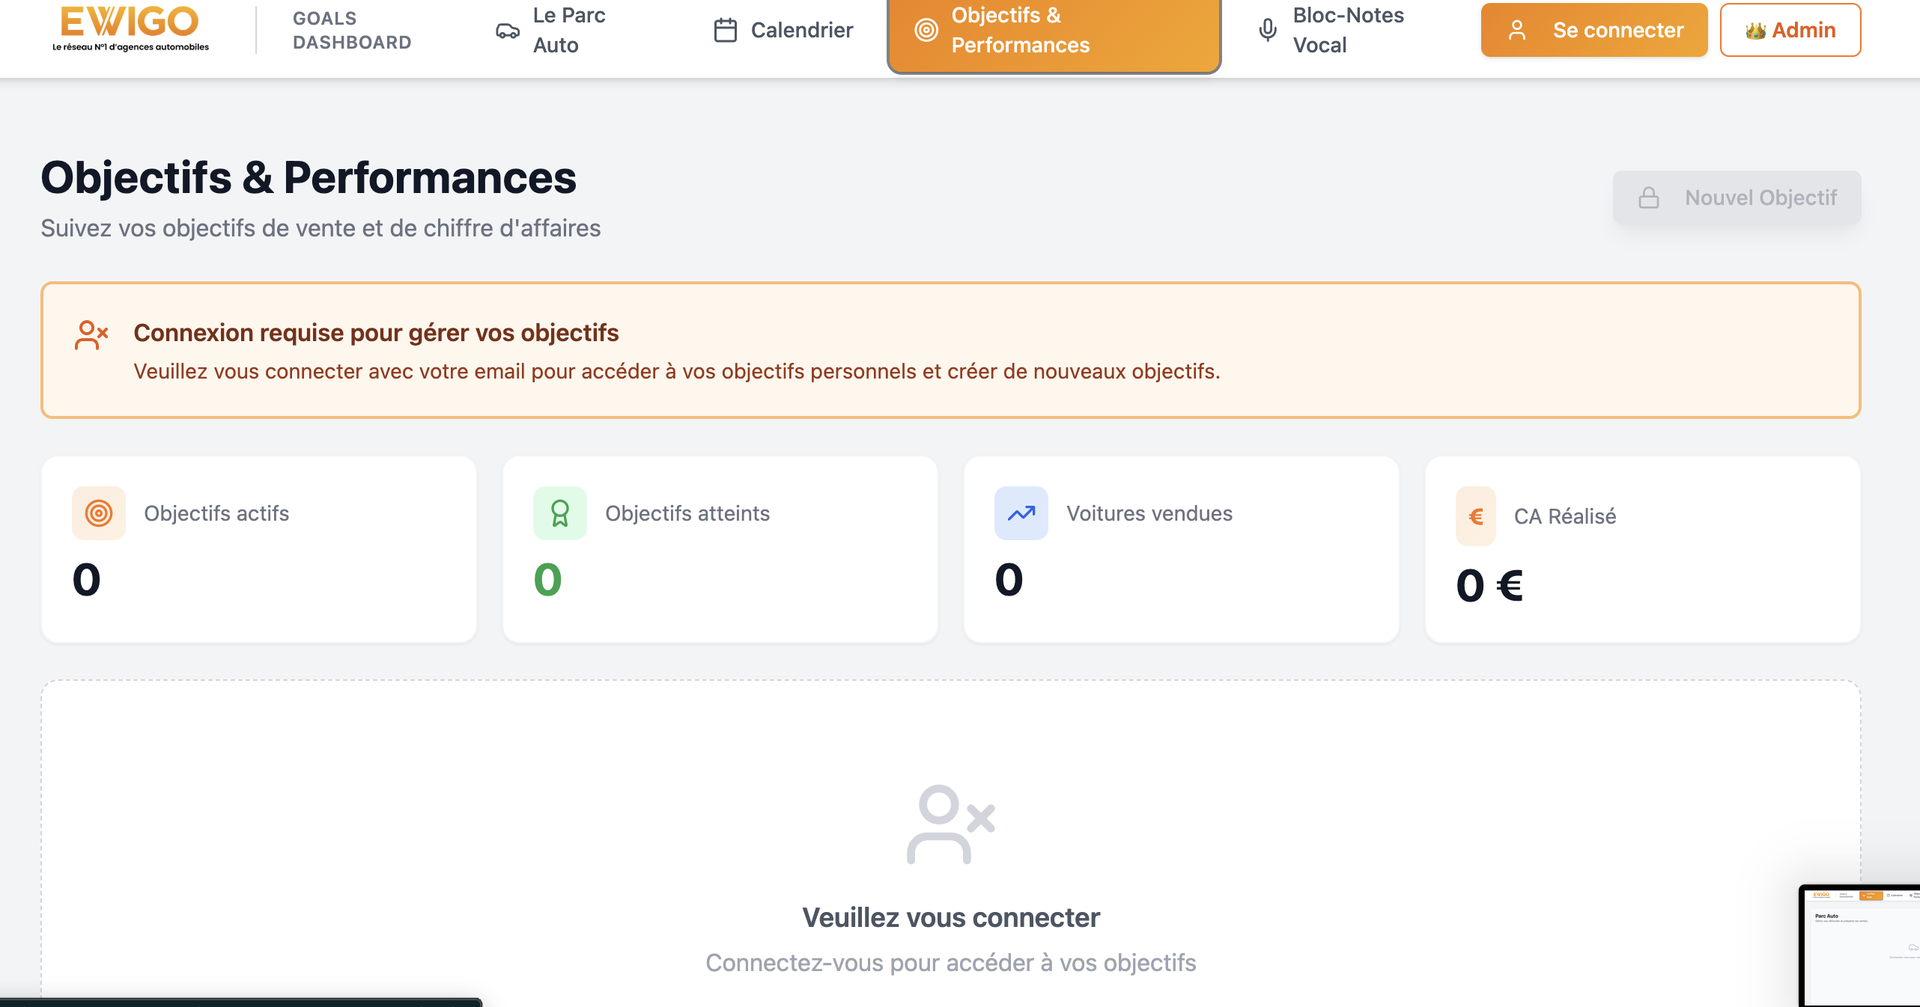Click the Se connecter button
Screen dimensions: 1920x1007
(1594, 31)
